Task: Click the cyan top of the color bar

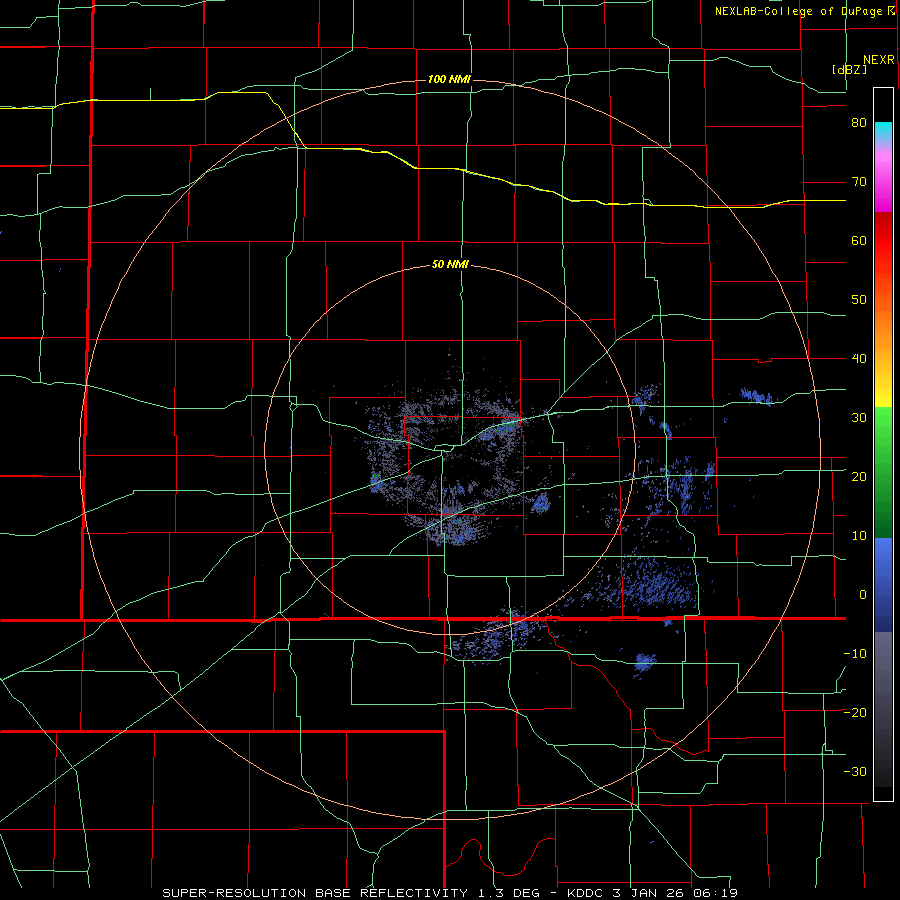Action: [x=883, y=130]
